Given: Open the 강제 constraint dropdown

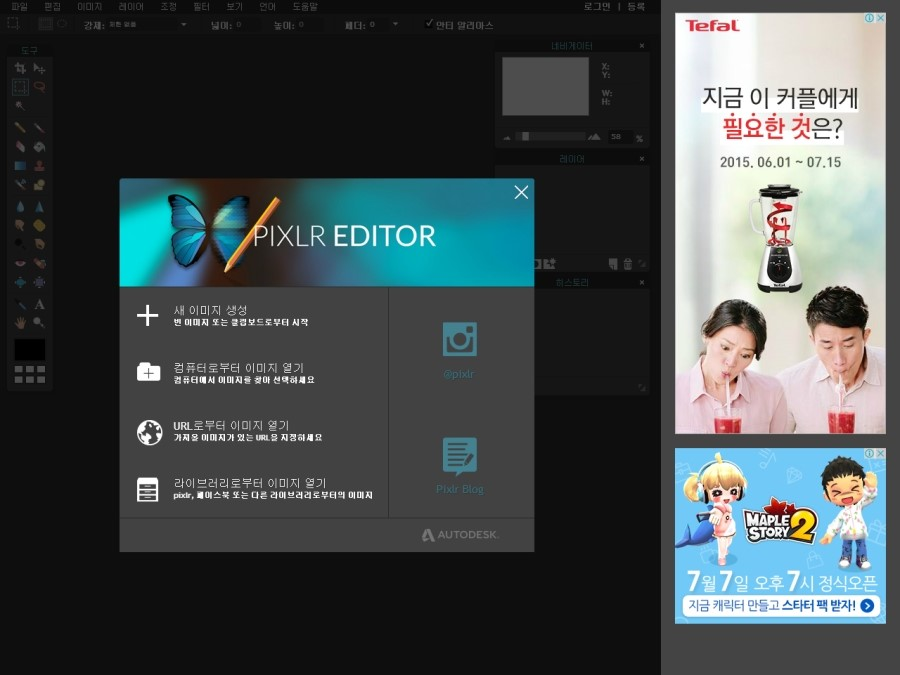Looking at the screenshot, I should pyautogui.click(x=148, y=25).
